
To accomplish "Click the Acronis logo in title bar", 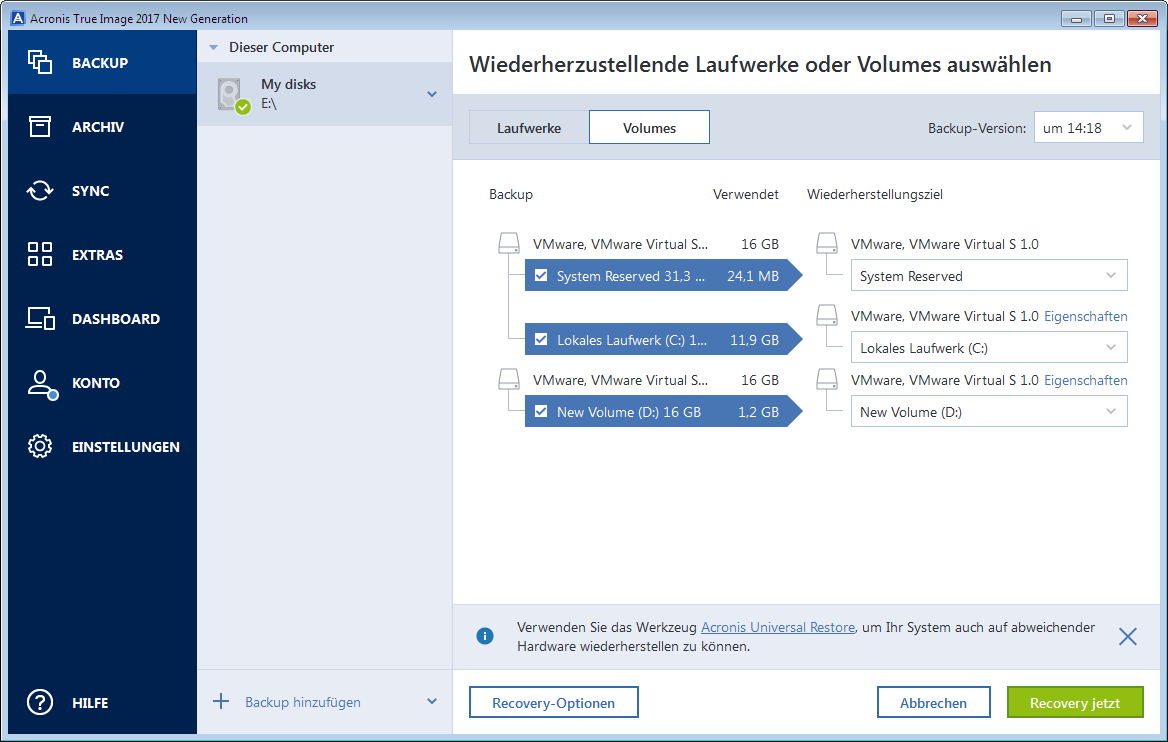I will 18,18.
